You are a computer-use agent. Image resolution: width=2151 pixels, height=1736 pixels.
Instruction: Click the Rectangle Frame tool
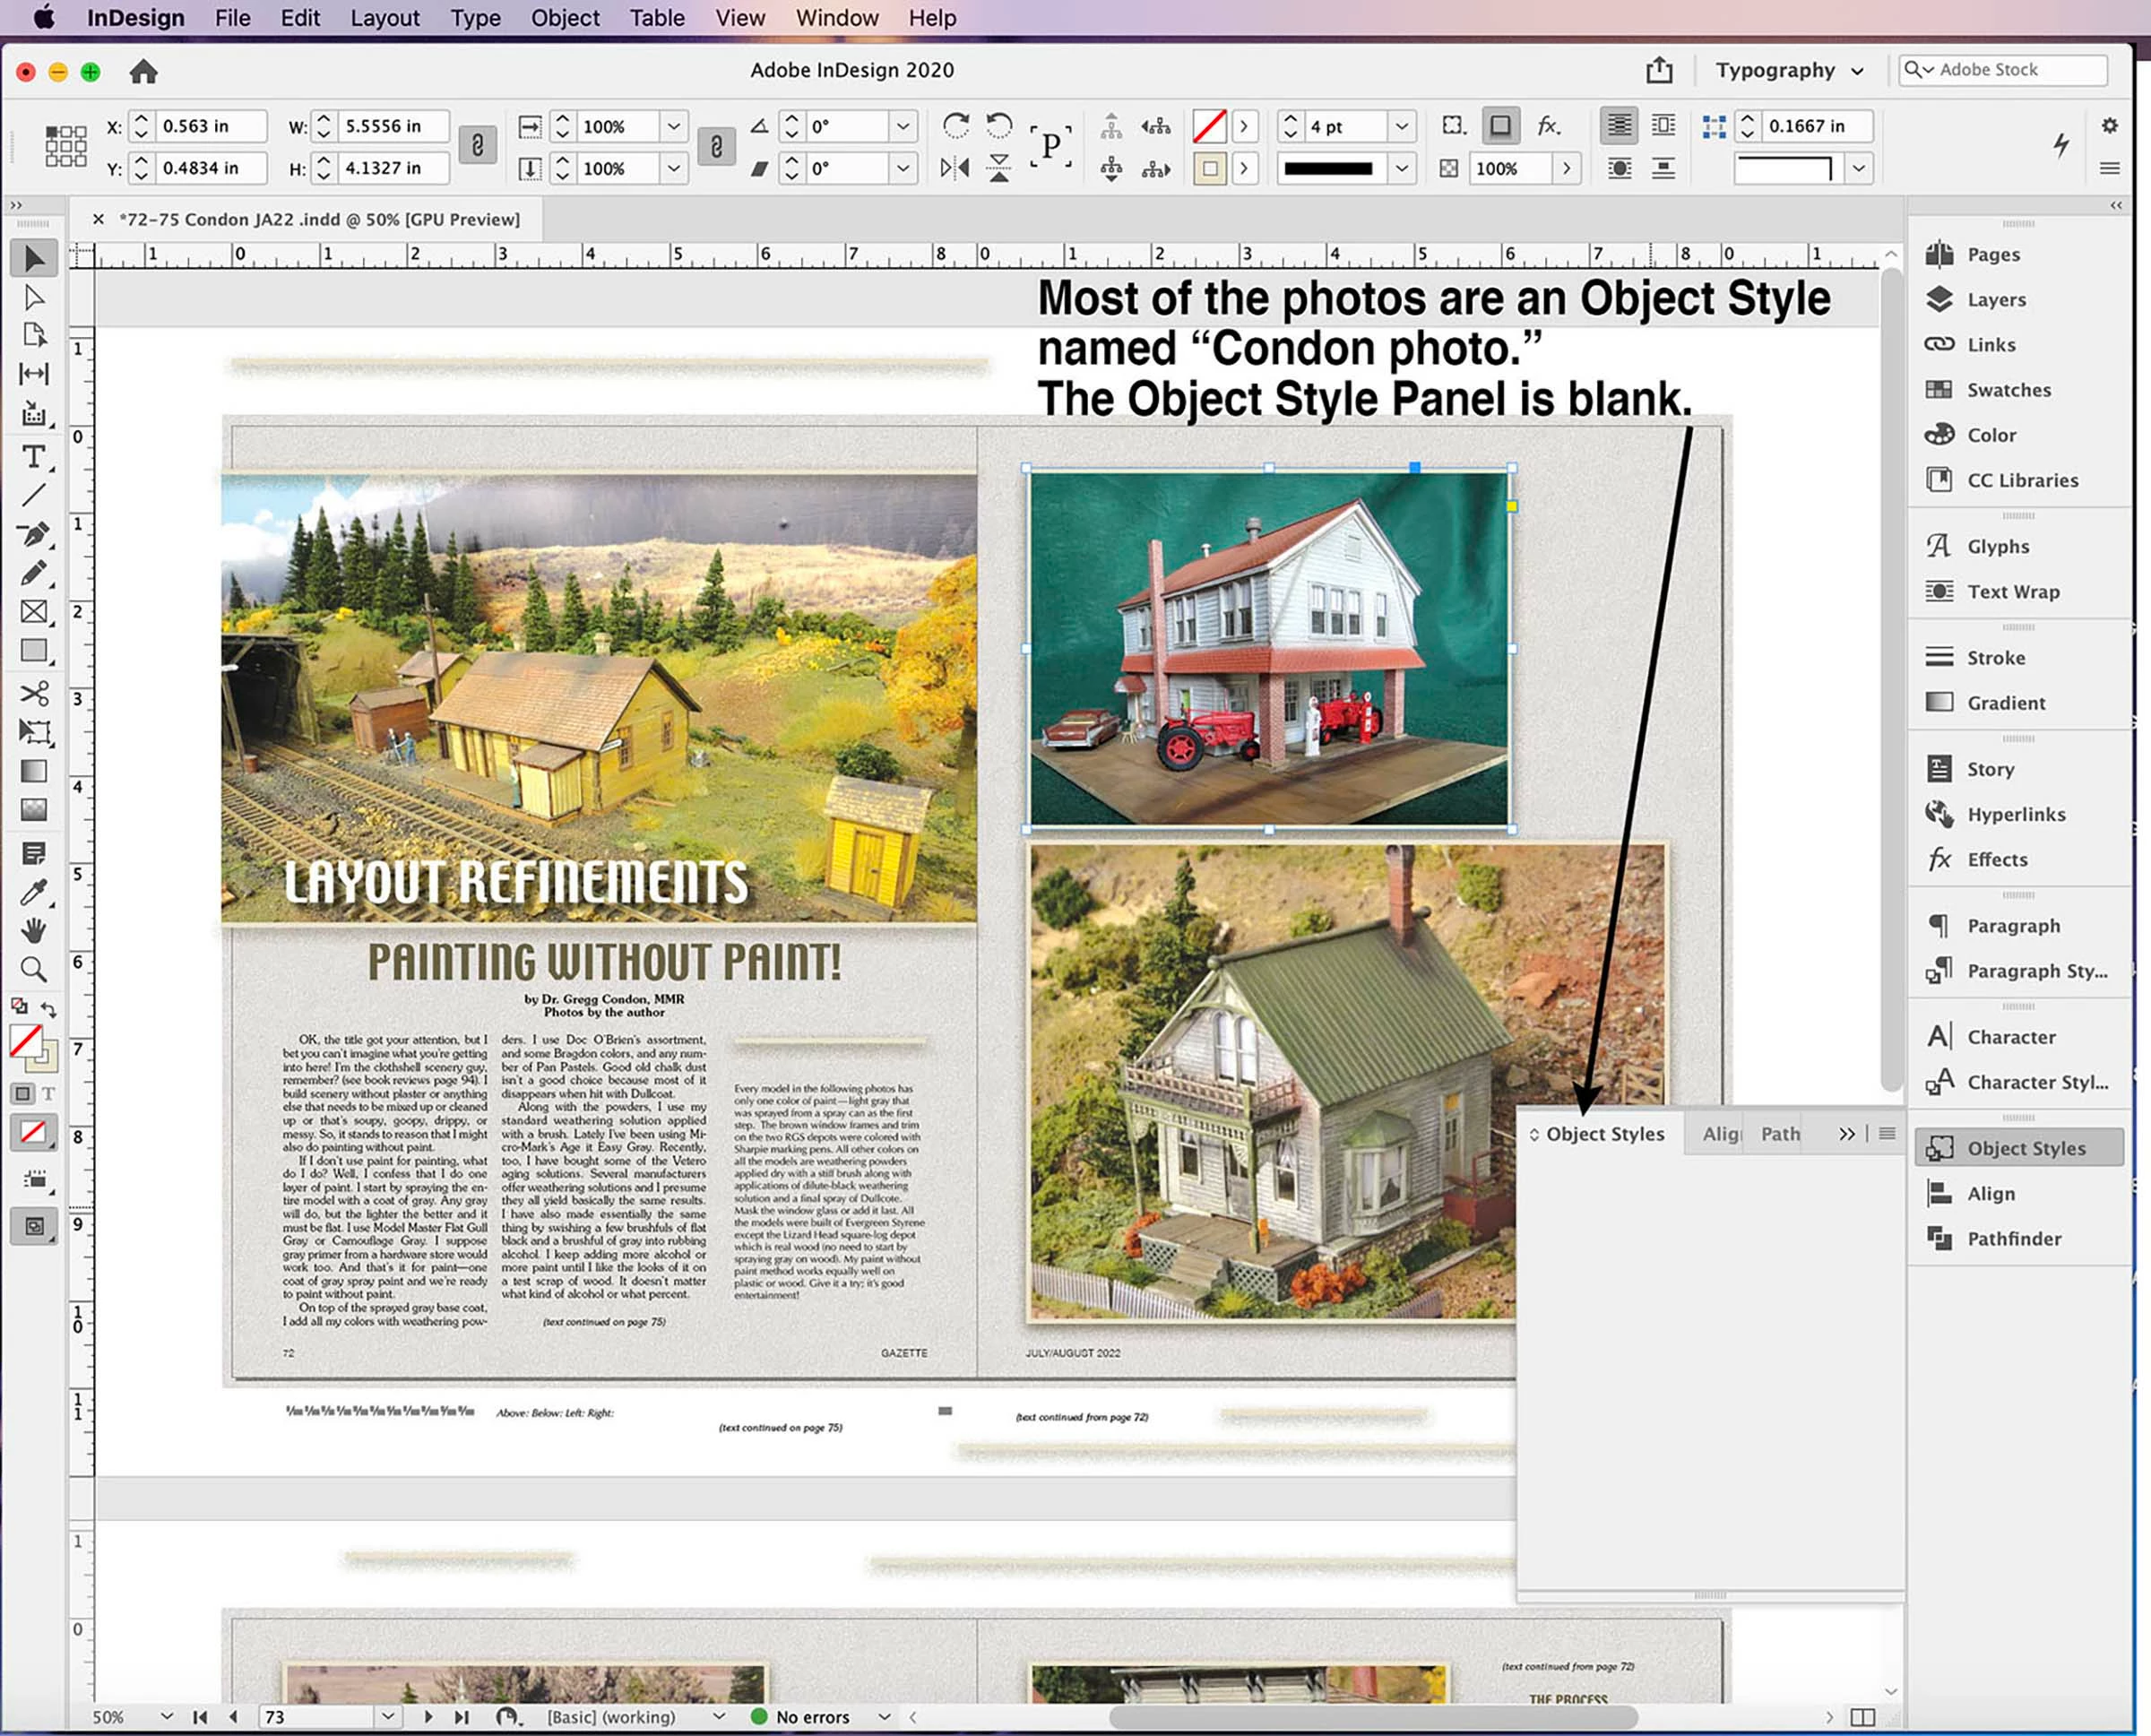point(33,612)
